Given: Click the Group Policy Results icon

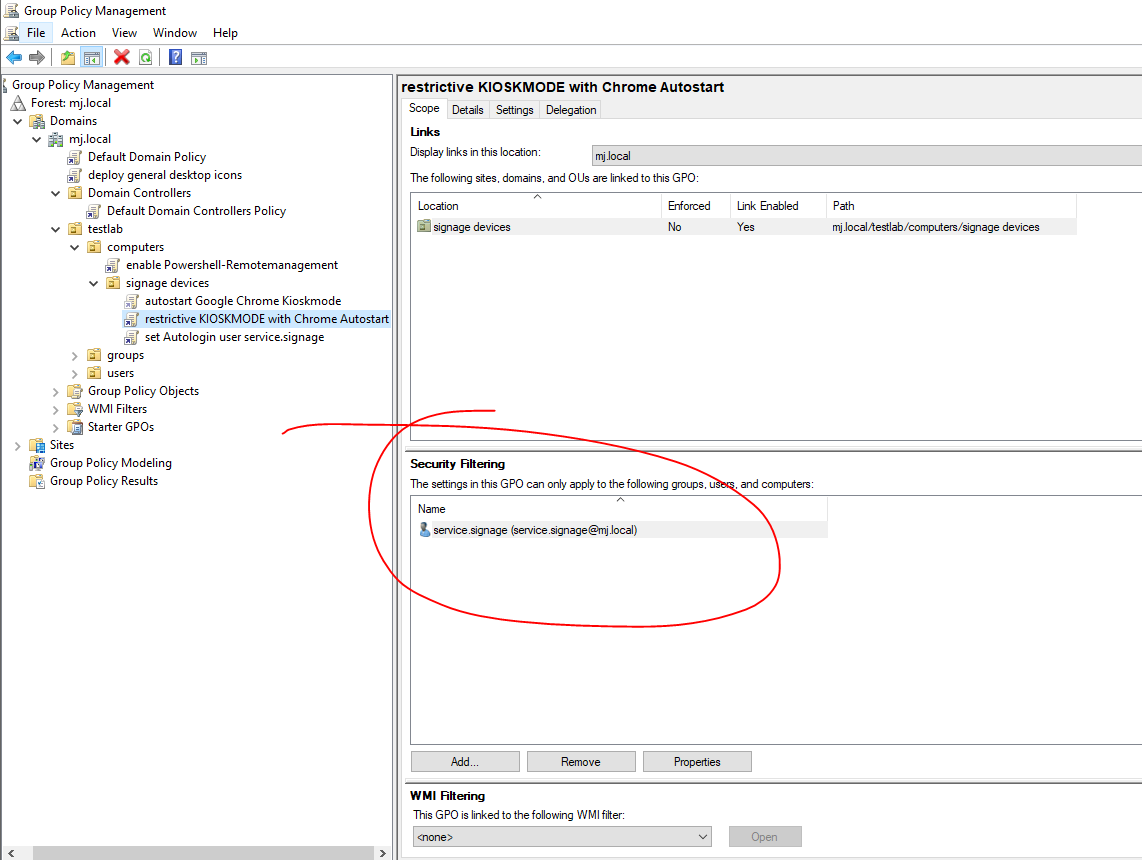Looking at the screenshot, I should [x=37, y=481].
